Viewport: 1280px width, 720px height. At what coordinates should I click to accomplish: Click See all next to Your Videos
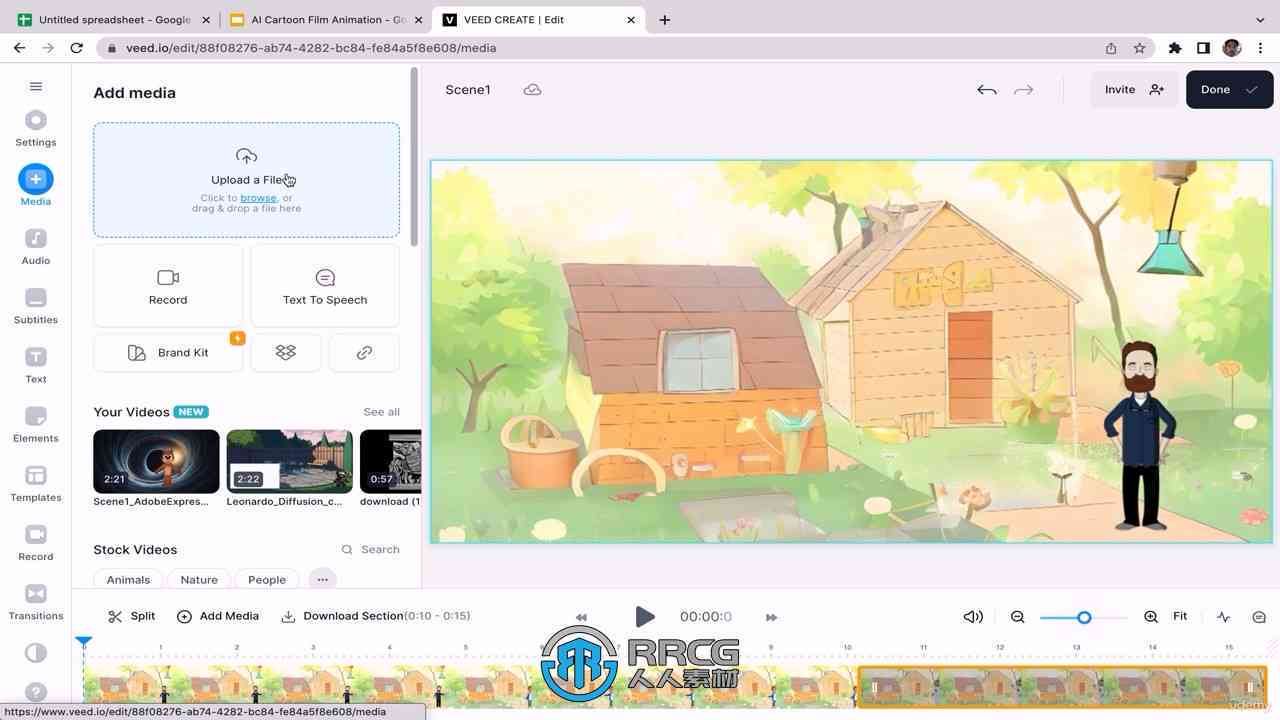381,412
